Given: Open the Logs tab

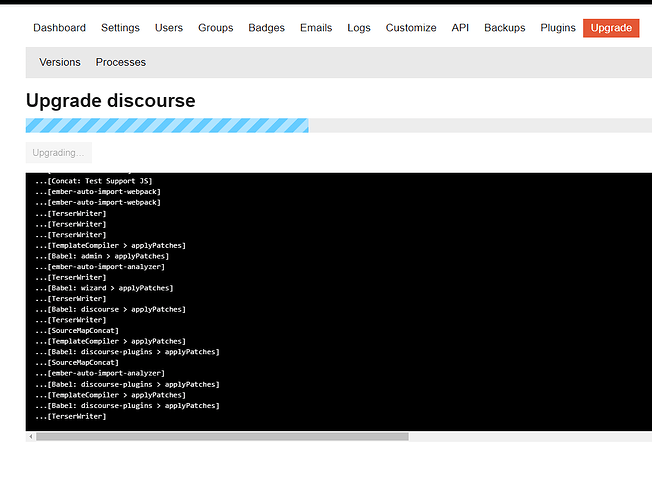Looking at the screenshot, I should click(x=359, y=28).
